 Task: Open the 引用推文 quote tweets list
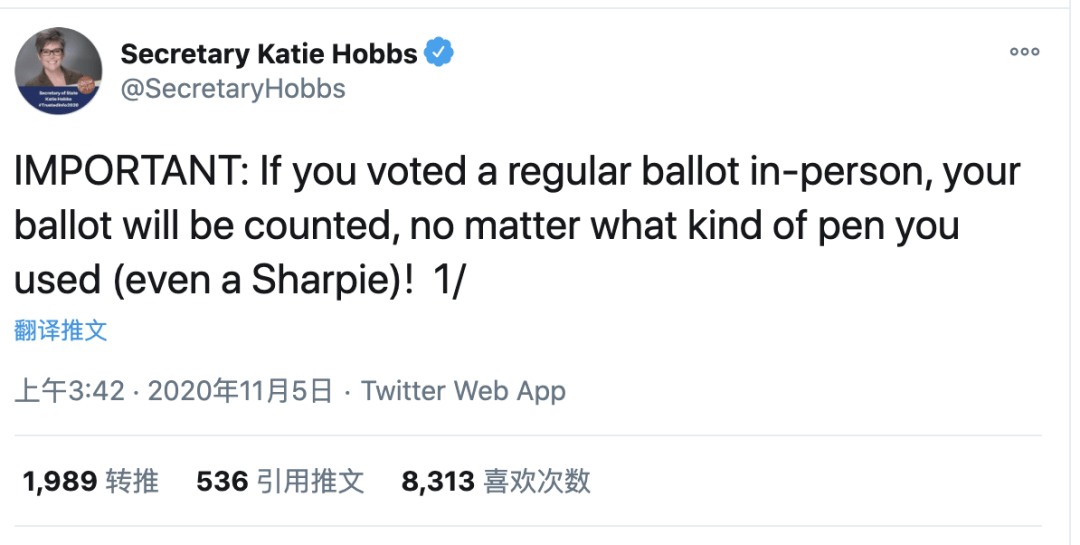310,481
